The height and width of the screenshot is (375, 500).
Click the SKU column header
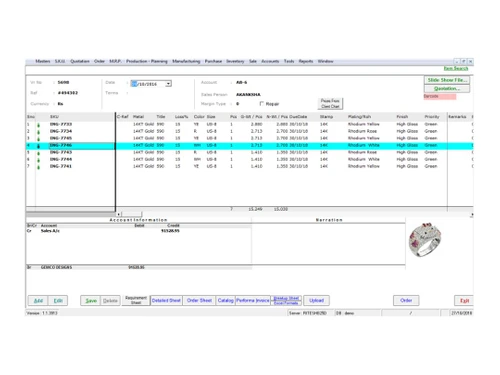coord(54,117)
